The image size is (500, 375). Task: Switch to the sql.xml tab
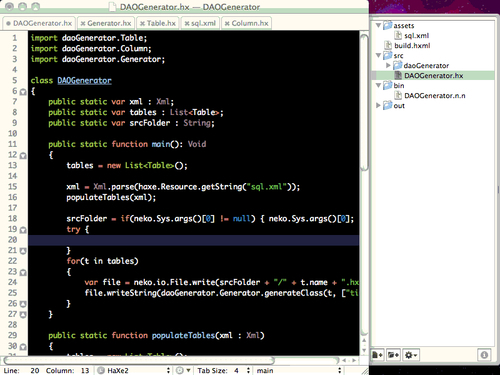coord(201,23)
